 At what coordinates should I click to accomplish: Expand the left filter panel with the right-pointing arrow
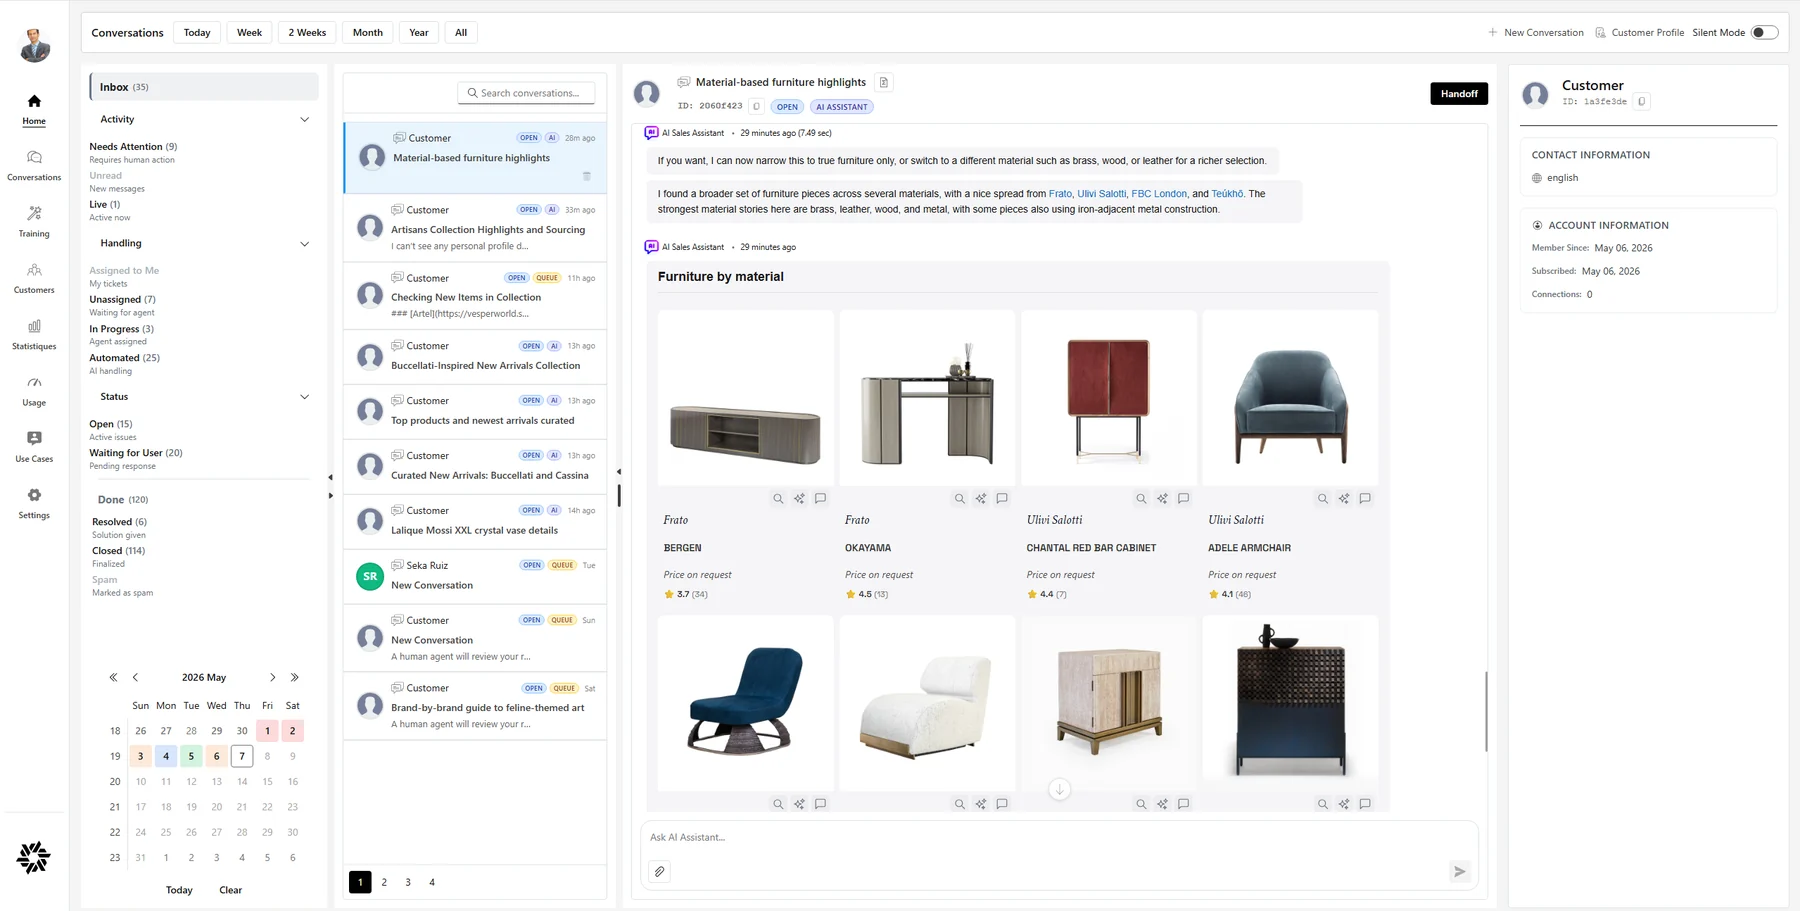point(331,495)
